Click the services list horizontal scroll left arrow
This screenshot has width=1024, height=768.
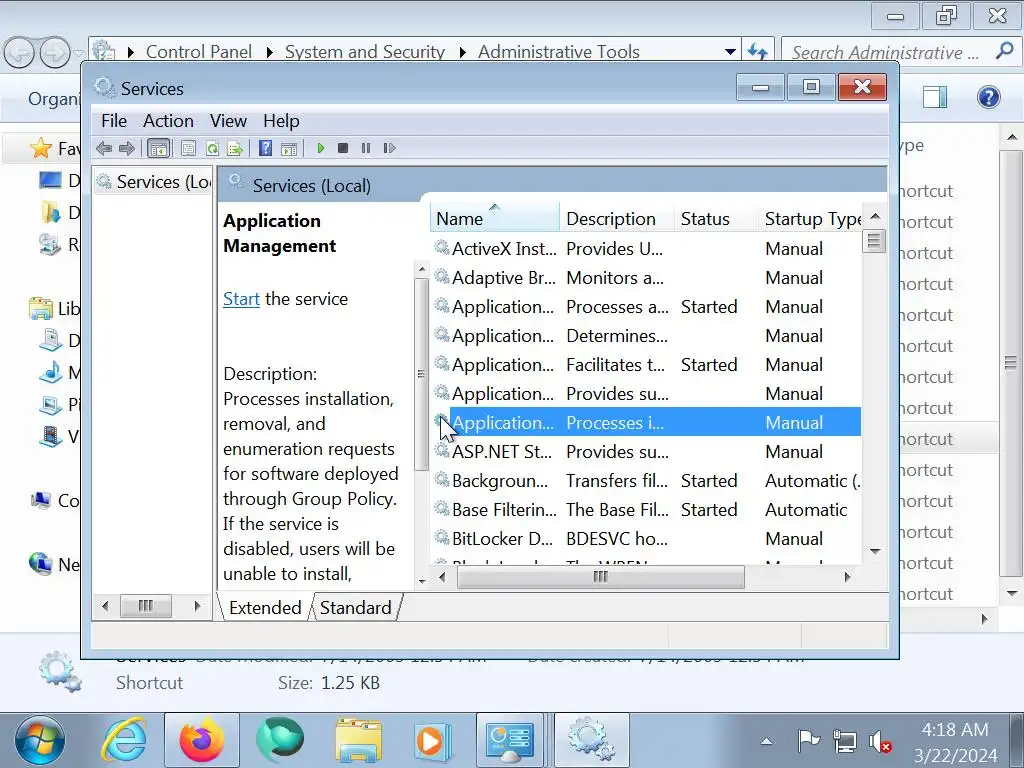[442, 577]
